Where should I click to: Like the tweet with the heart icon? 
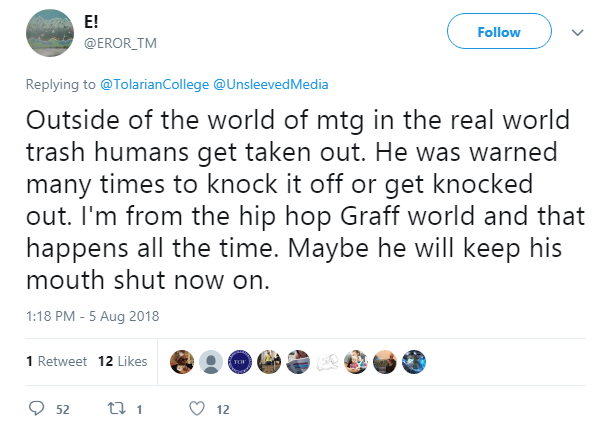pos(197,409)
